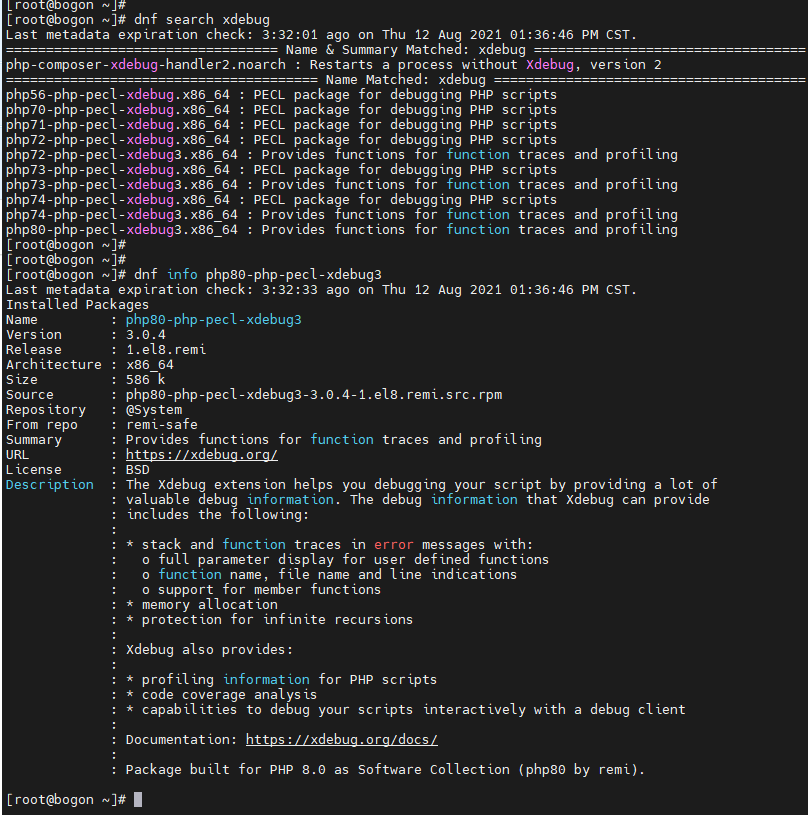
Task: Click the @System repository value
Action: click(x=153, y=410)
